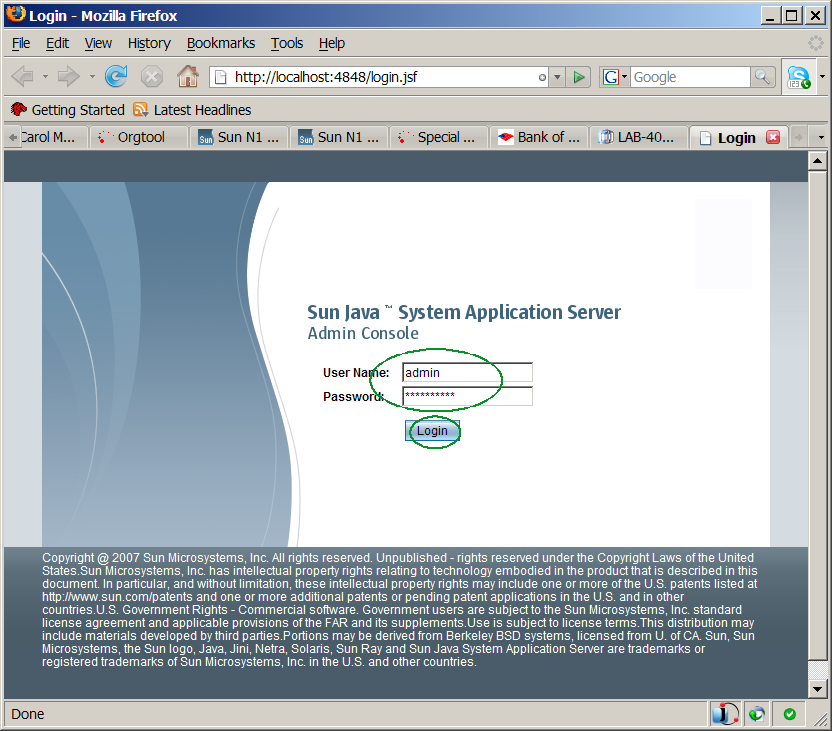Click the green Go arrow button
Screen dimensions: 832x731
[x=578, y=77]
